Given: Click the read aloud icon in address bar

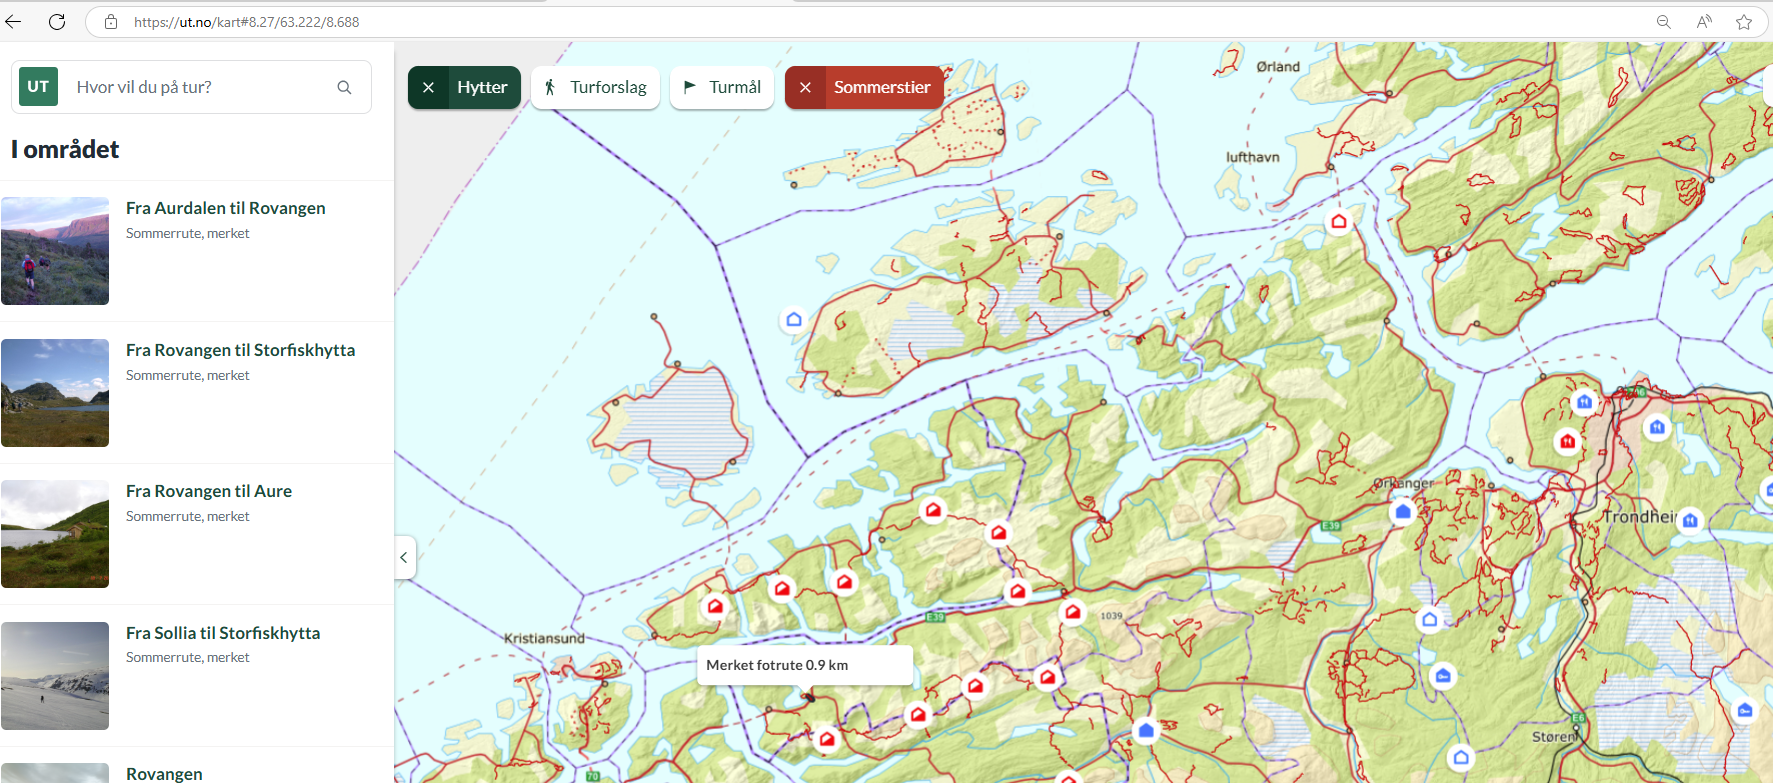Looking at the screenshot, I should (1704, 22).
